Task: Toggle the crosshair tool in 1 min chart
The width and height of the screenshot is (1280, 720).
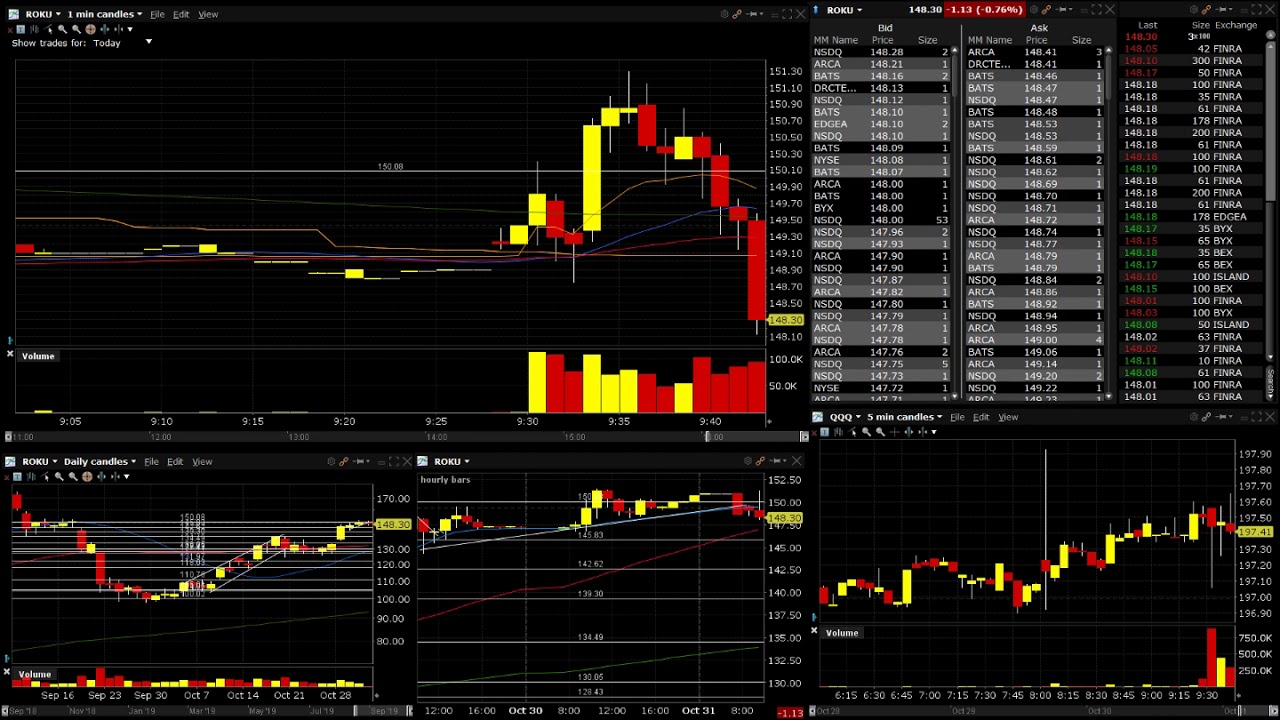Action: point(90,29)
